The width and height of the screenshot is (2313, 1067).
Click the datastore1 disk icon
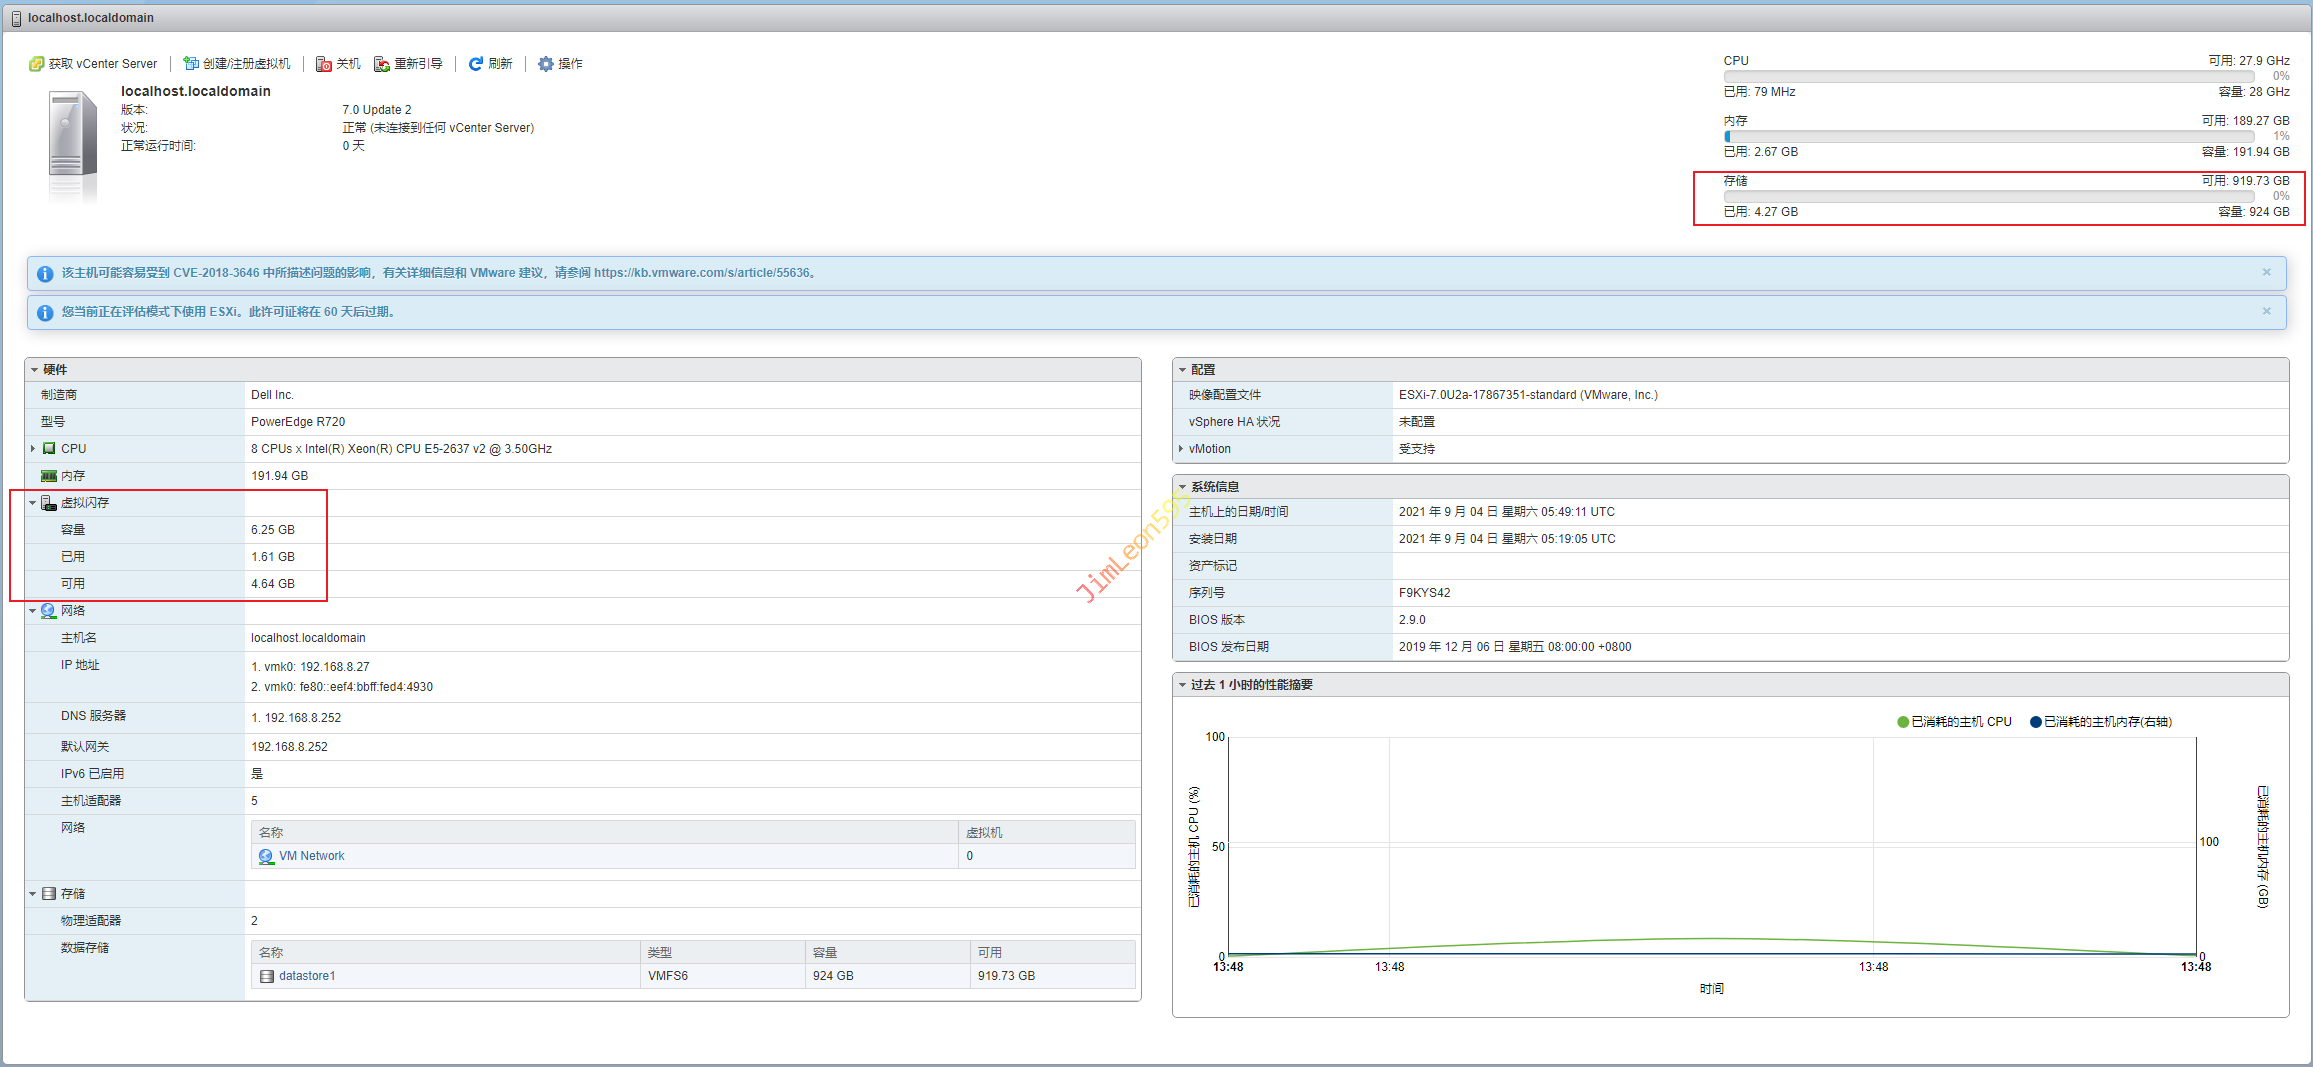coord(267,976)
